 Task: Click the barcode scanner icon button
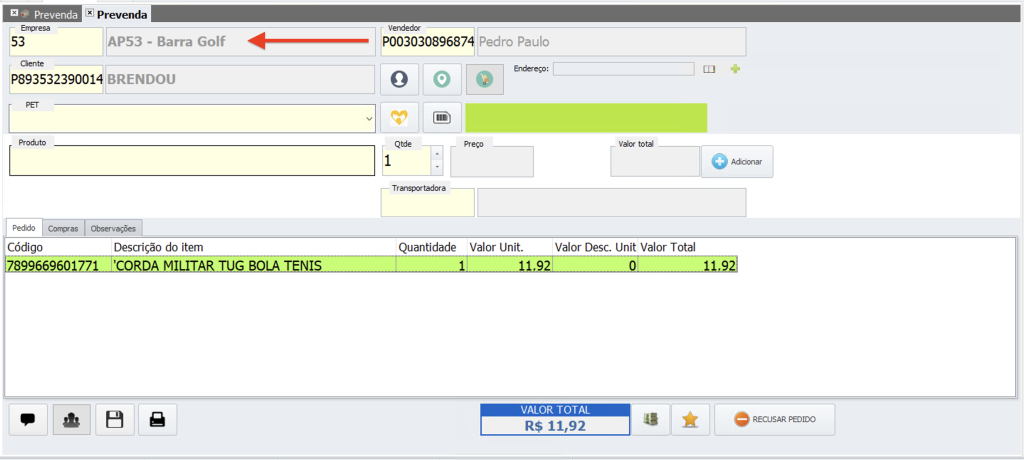pyautogui.click(x=441, y=117)
